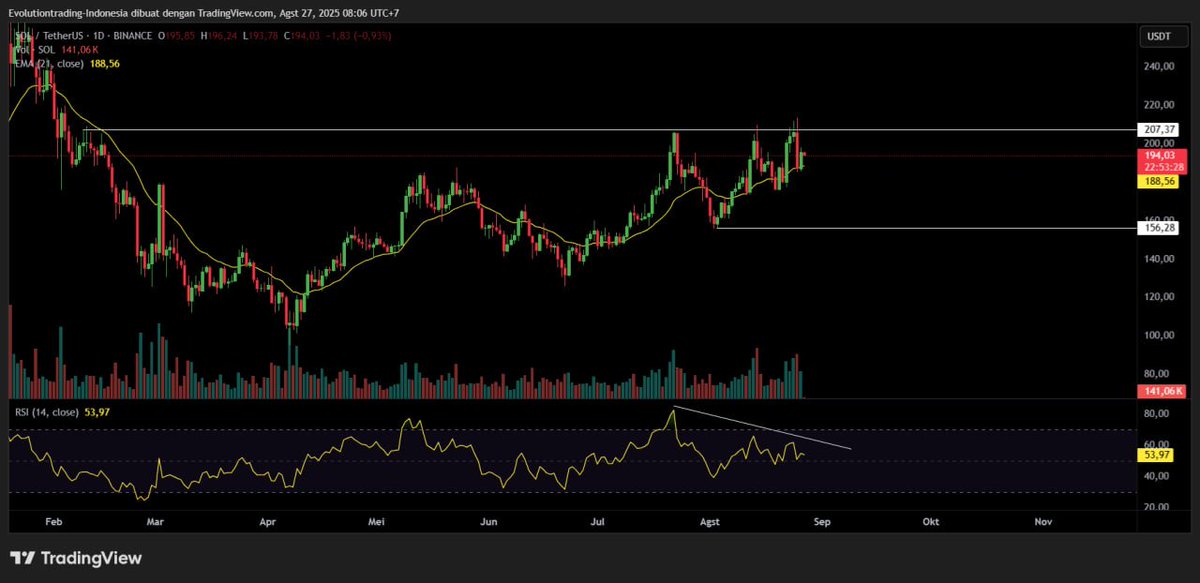The image size is (1200, 583).
Task: Click the -1,83 (-0,93%) change value
Action: [358, 36]
